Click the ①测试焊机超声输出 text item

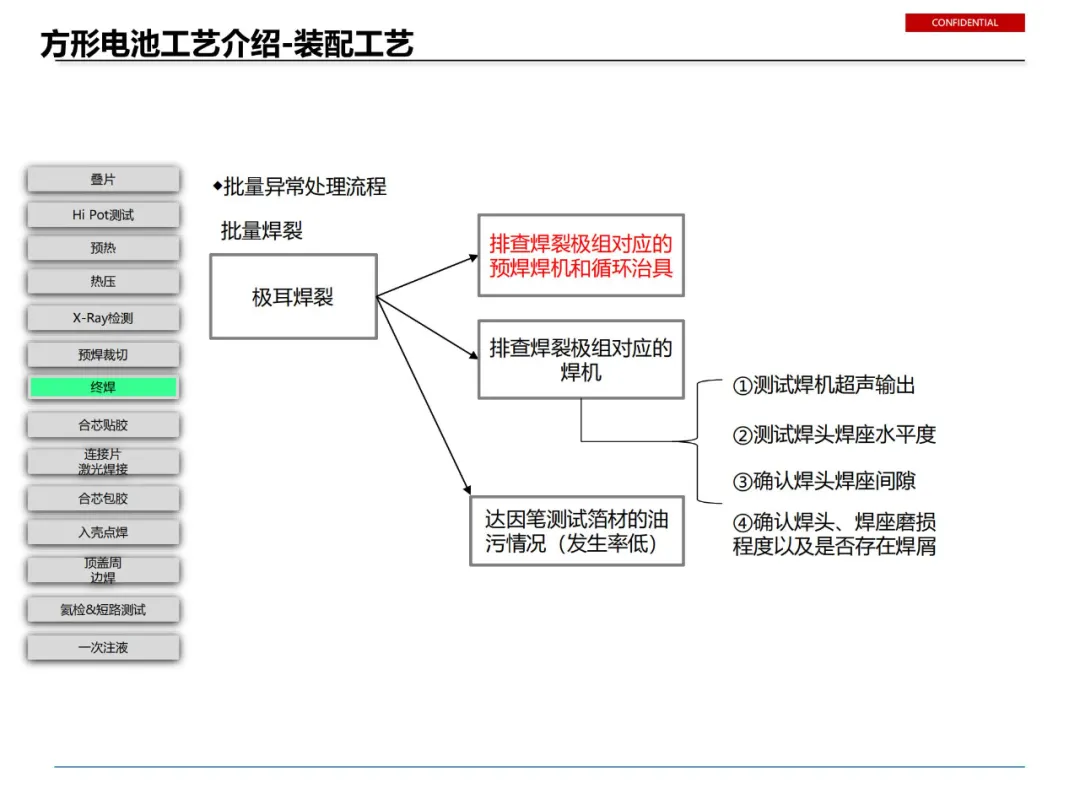tap(824, 385)
